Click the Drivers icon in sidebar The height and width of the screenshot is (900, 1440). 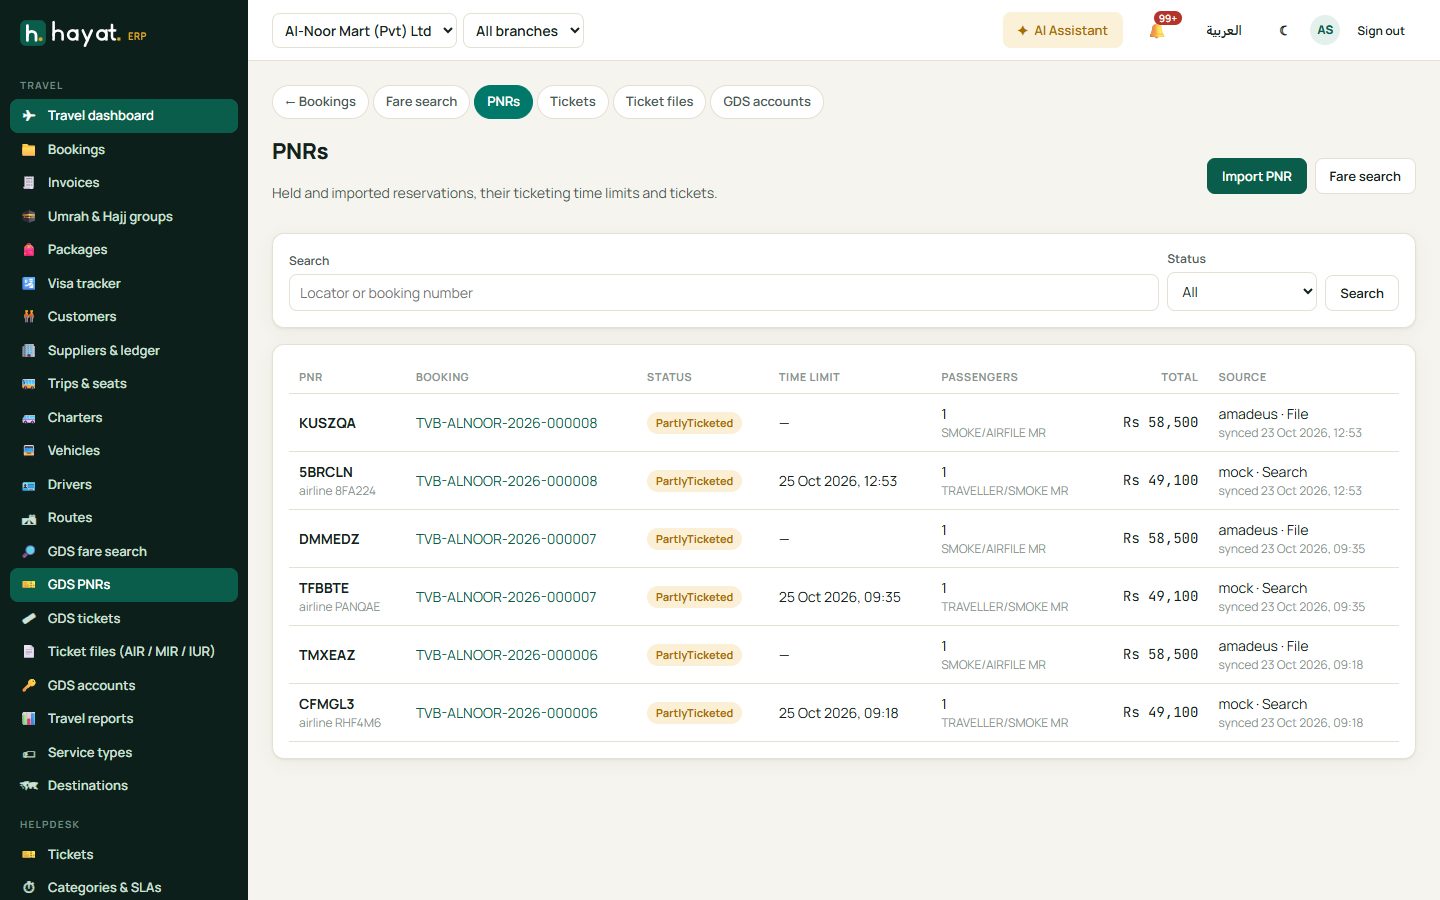click(x=29, y=485)
